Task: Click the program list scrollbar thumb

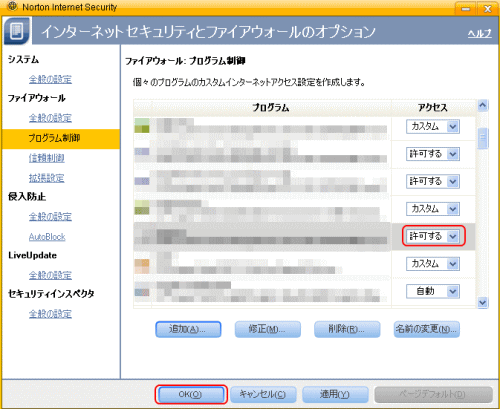Action: [x=483, y=138]
